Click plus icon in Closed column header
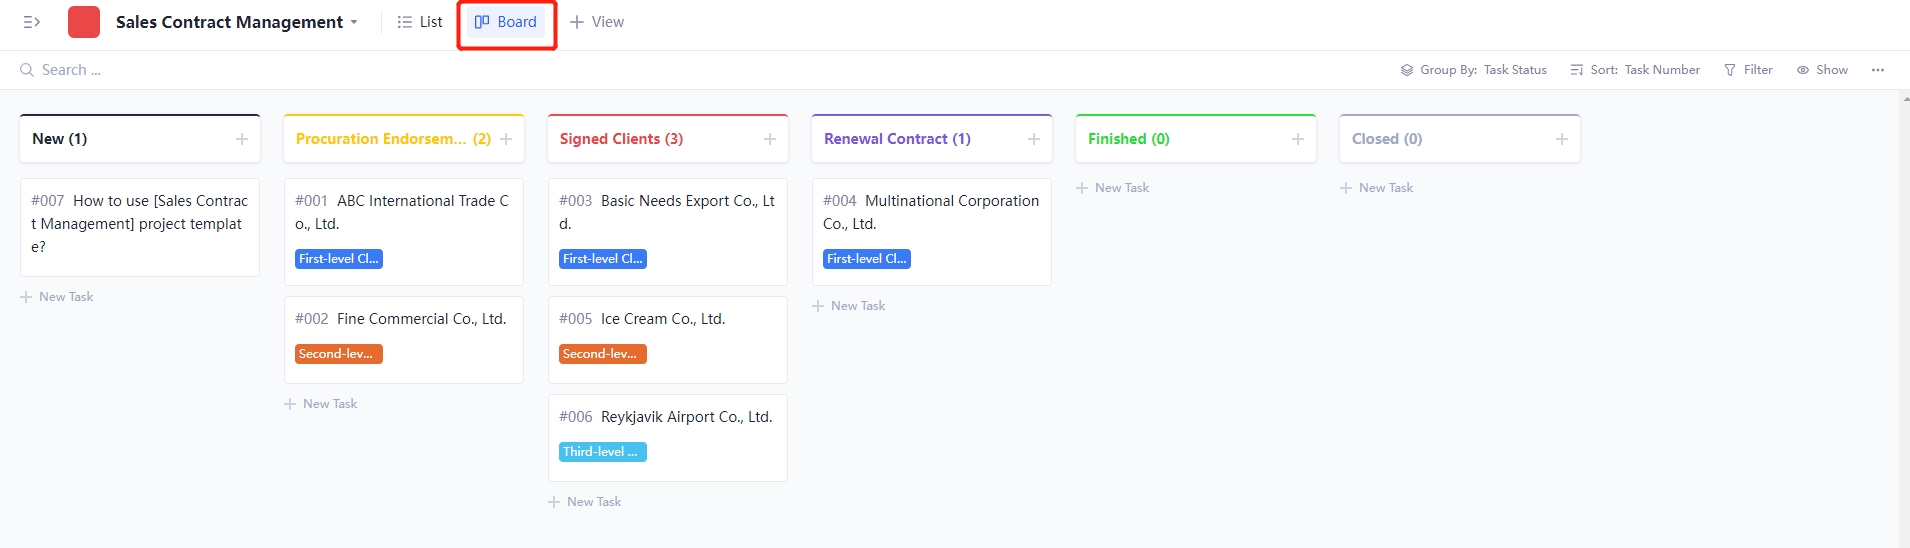1910x548 pixels. pos(1562,139)
